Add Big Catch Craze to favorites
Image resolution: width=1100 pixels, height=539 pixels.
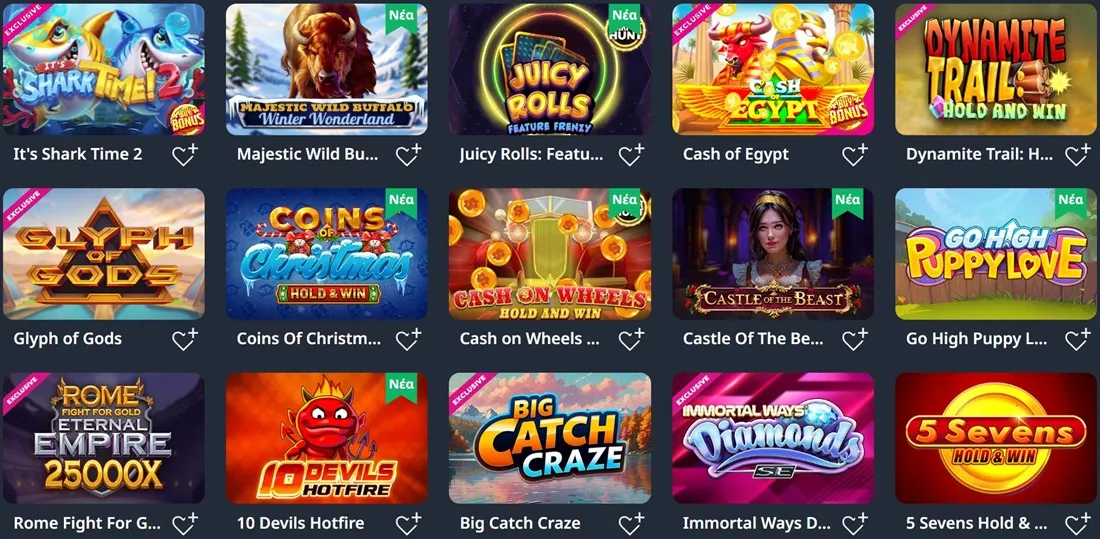[631, 524]
